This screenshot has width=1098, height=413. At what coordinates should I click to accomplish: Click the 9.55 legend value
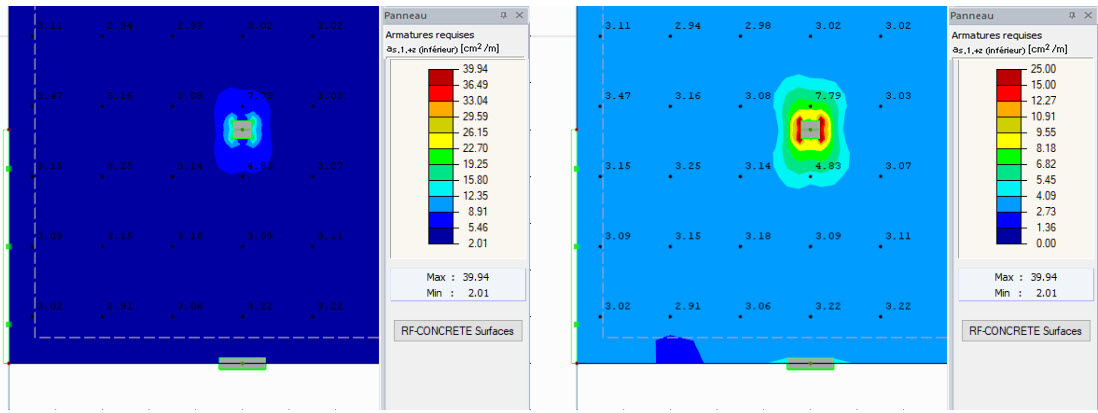pyautogui.click(x=1046, y=132)
